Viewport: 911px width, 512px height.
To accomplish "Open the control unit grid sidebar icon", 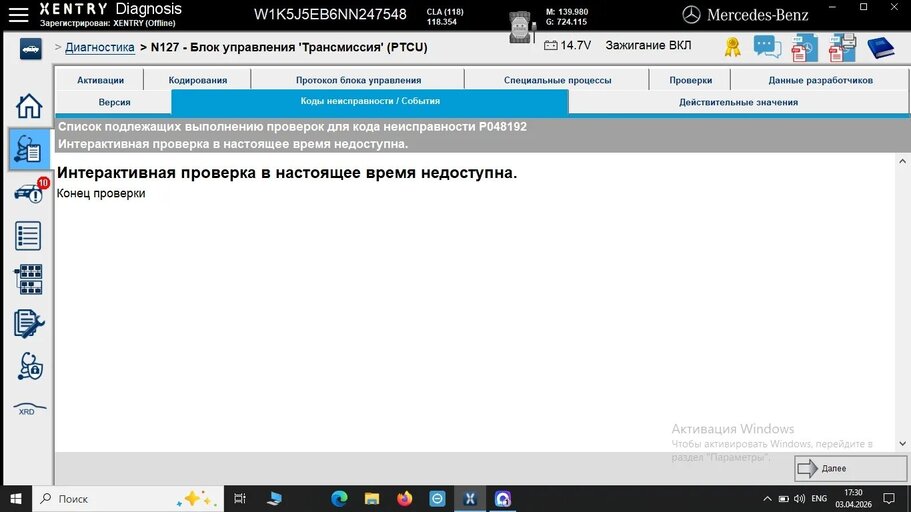I will (x=28, y=280).
